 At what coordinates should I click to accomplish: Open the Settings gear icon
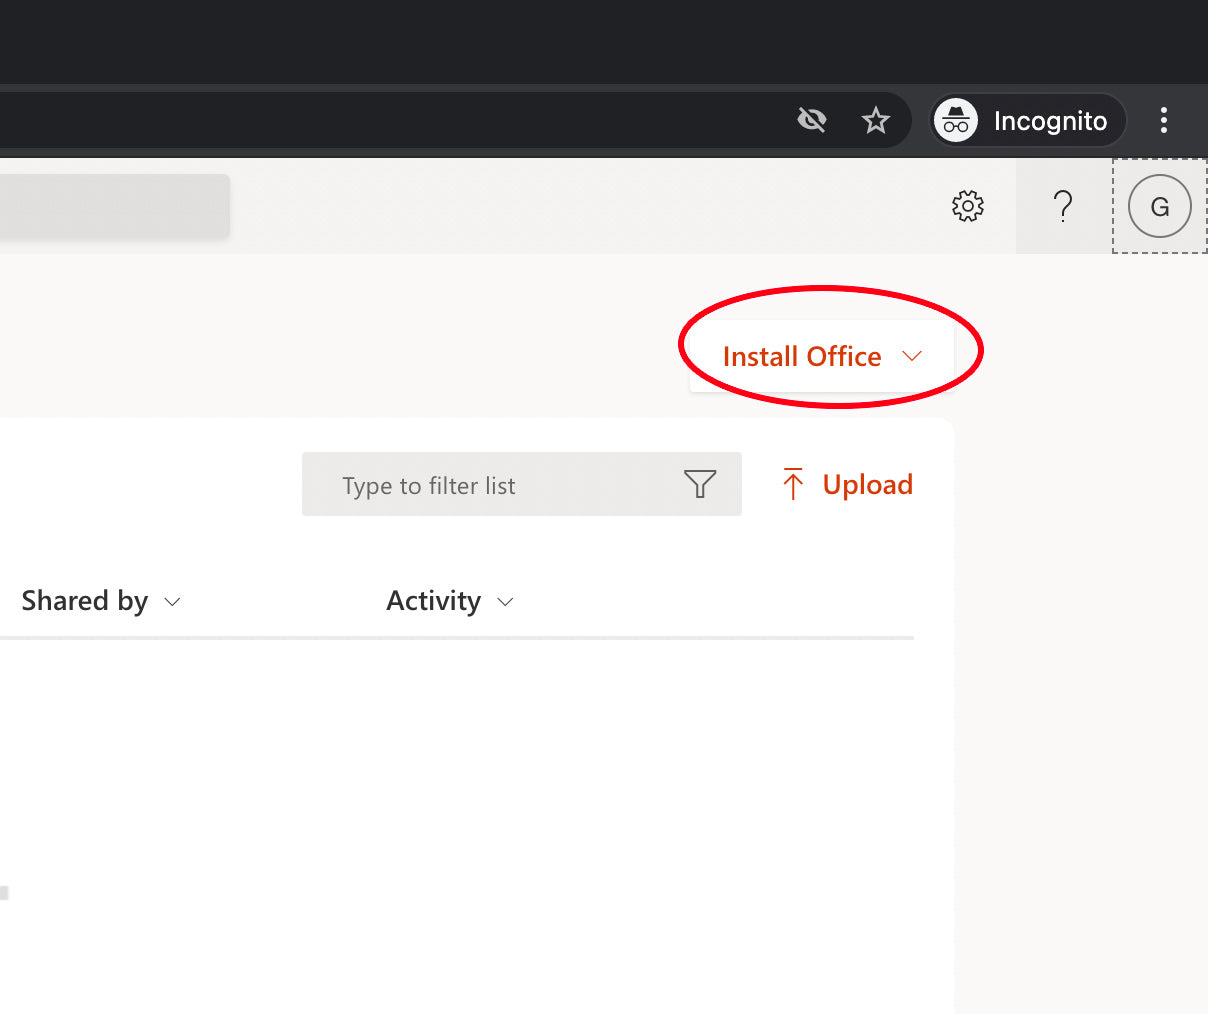(x=967, y=206)
